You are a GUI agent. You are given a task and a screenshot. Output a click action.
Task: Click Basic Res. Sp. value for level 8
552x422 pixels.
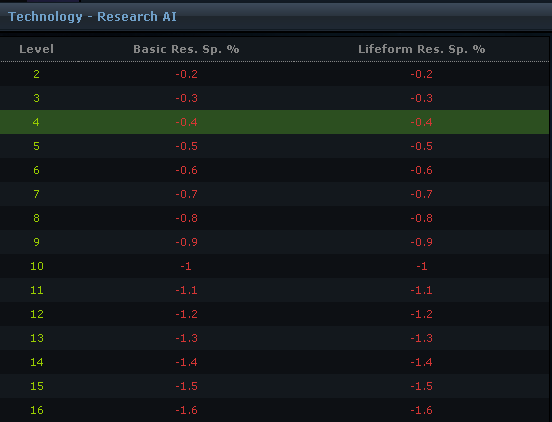(x=186, y=218)
